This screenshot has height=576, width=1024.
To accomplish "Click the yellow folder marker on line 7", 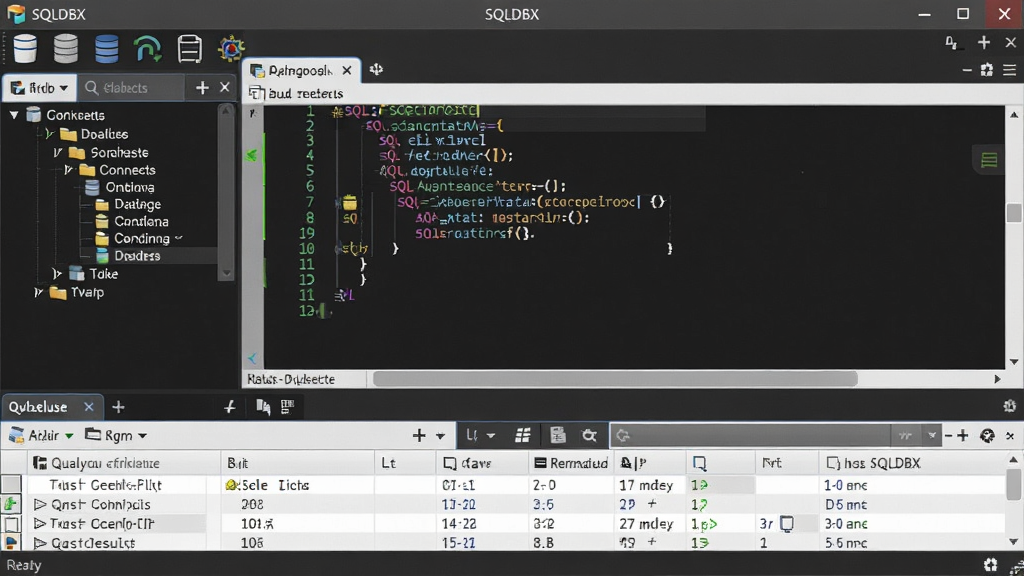I will pos(350,202).
